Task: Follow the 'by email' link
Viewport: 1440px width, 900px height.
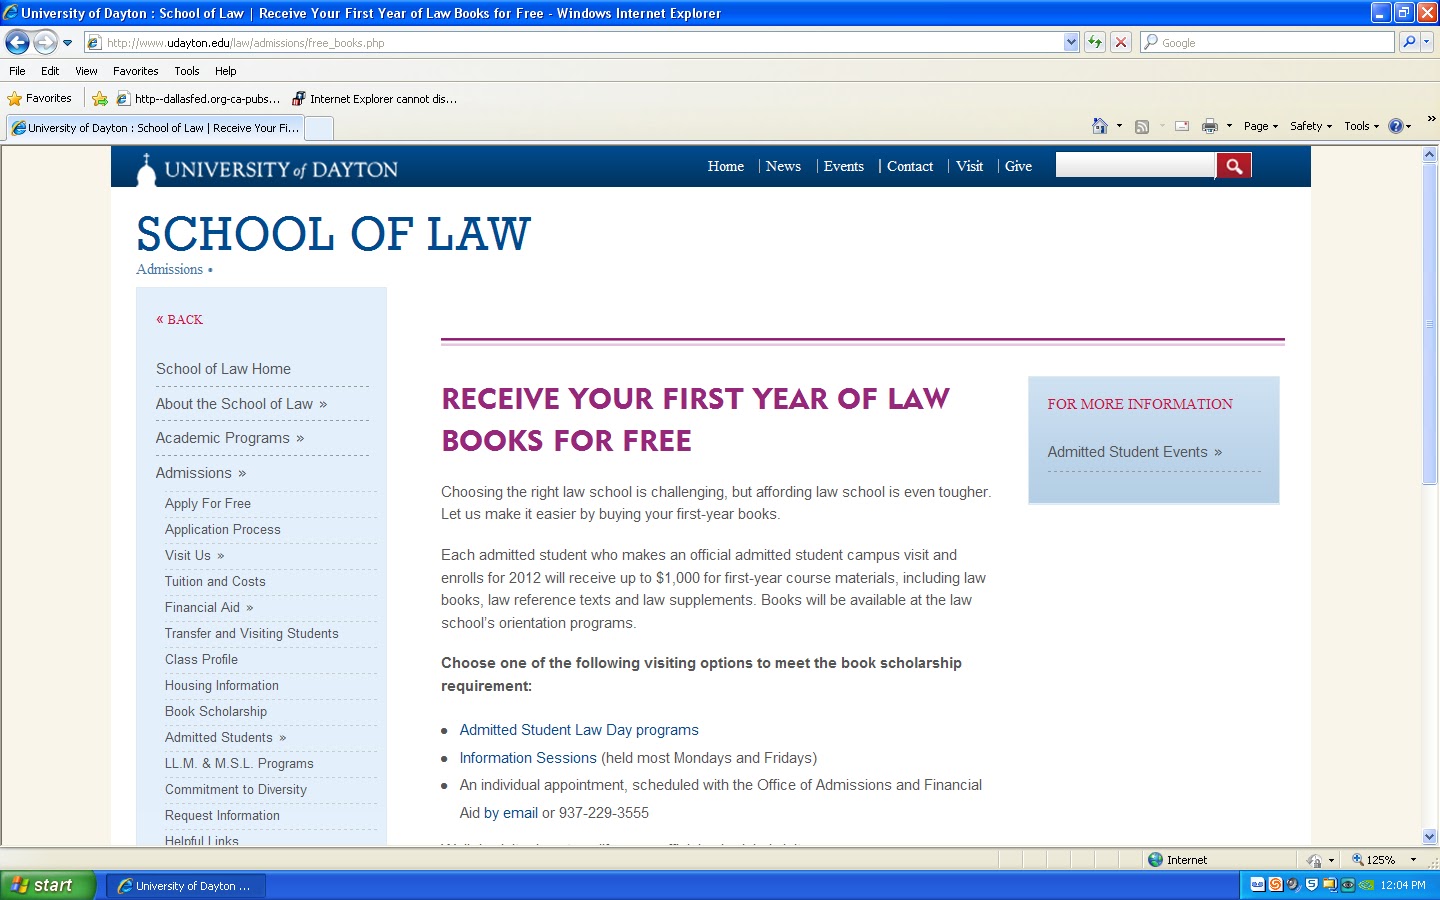Action: coord(511,813)
